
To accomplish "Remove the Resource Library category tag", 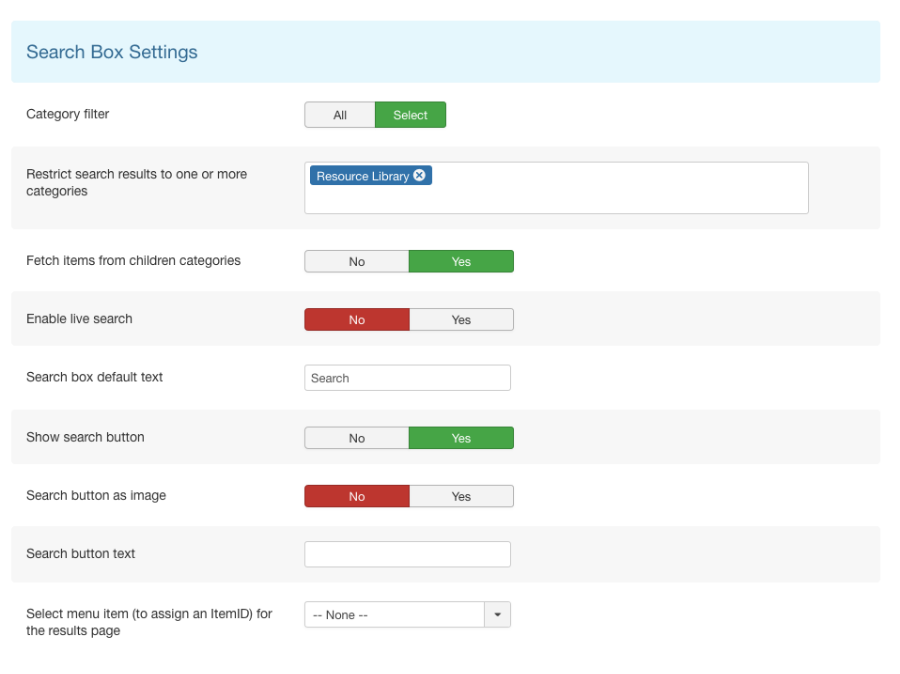I will (420, 175).
